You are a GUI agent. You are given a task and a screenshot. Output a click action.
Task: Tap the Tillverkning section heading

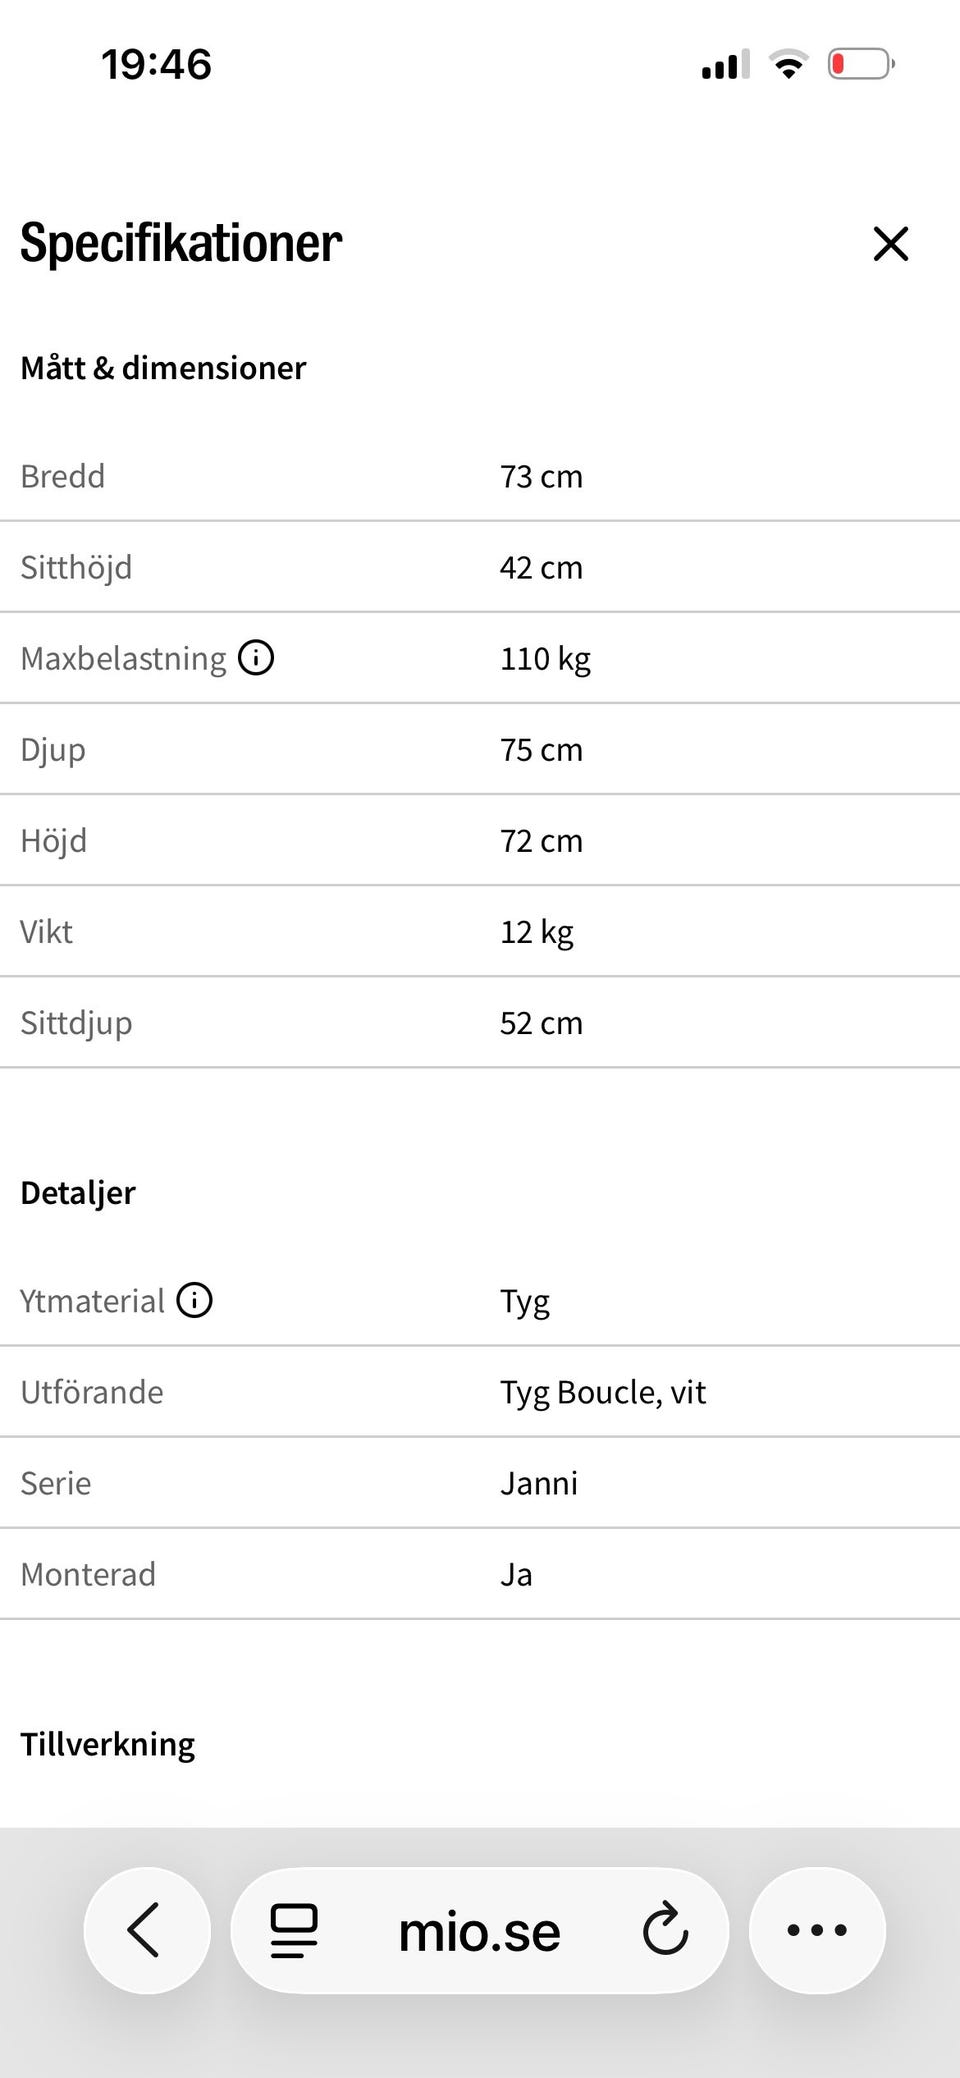108,1744
